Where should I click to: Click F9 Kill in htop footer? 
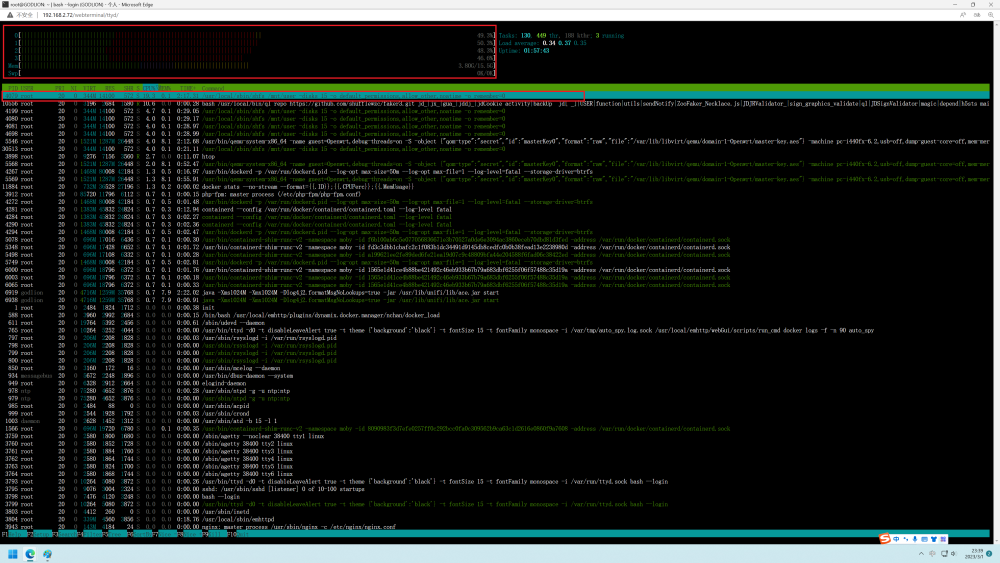[214, 534]
